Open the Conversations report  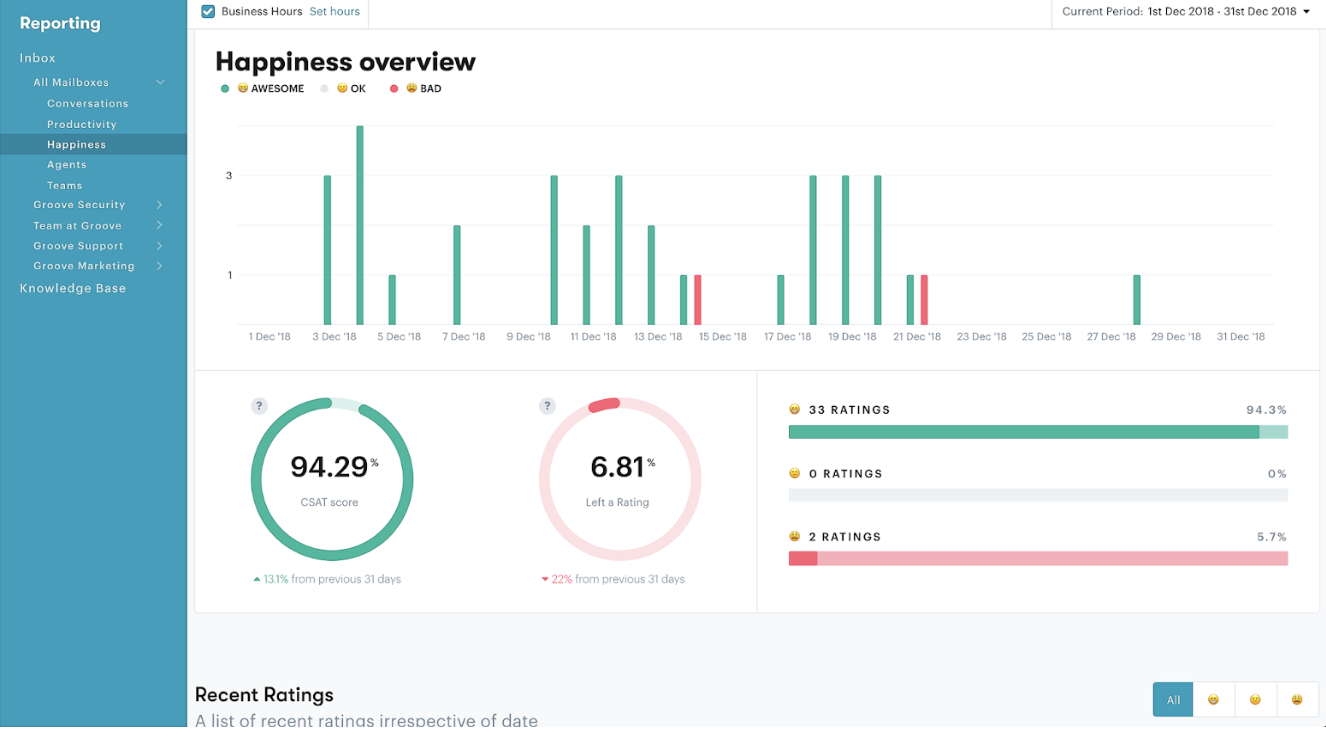click(88, 104)
